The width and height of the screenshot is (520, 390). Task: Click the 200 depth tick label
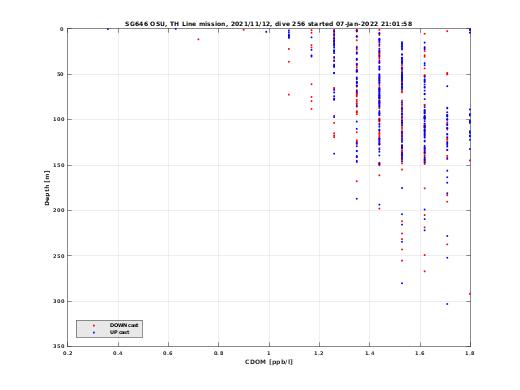click(58, 210)
